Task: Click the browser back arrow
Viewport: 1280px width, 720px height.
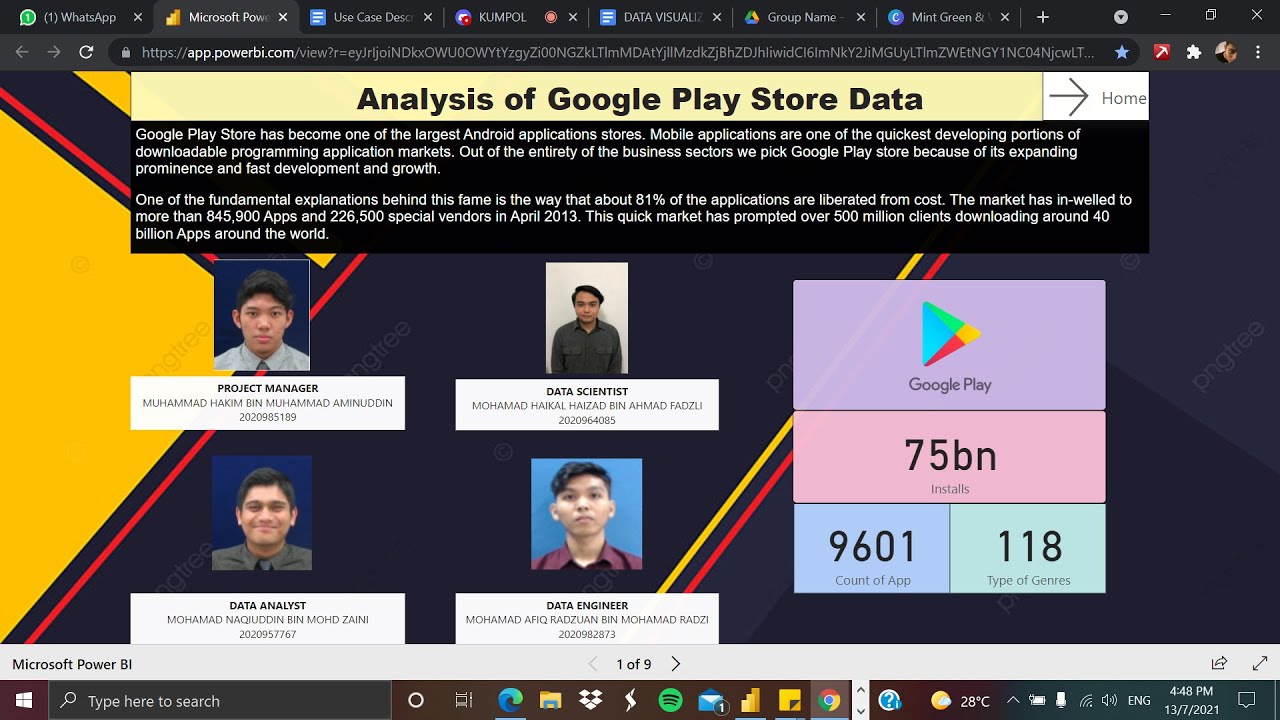Action: coord(22,52)
